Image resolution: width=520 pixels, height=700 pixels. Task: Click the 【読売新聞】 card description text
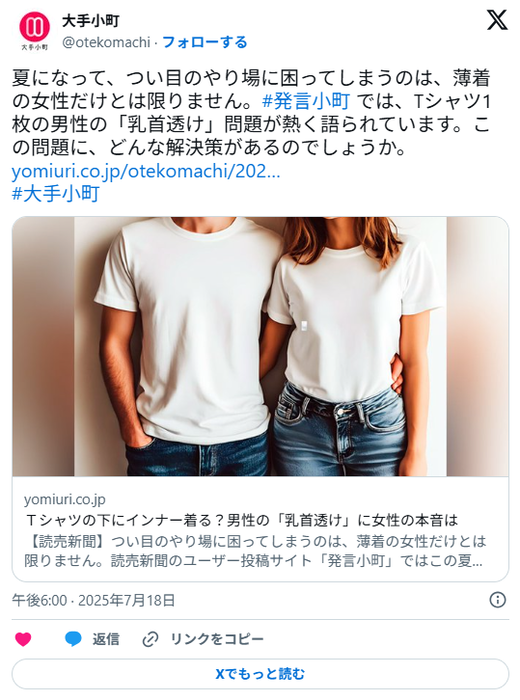(x=254, y=551)
